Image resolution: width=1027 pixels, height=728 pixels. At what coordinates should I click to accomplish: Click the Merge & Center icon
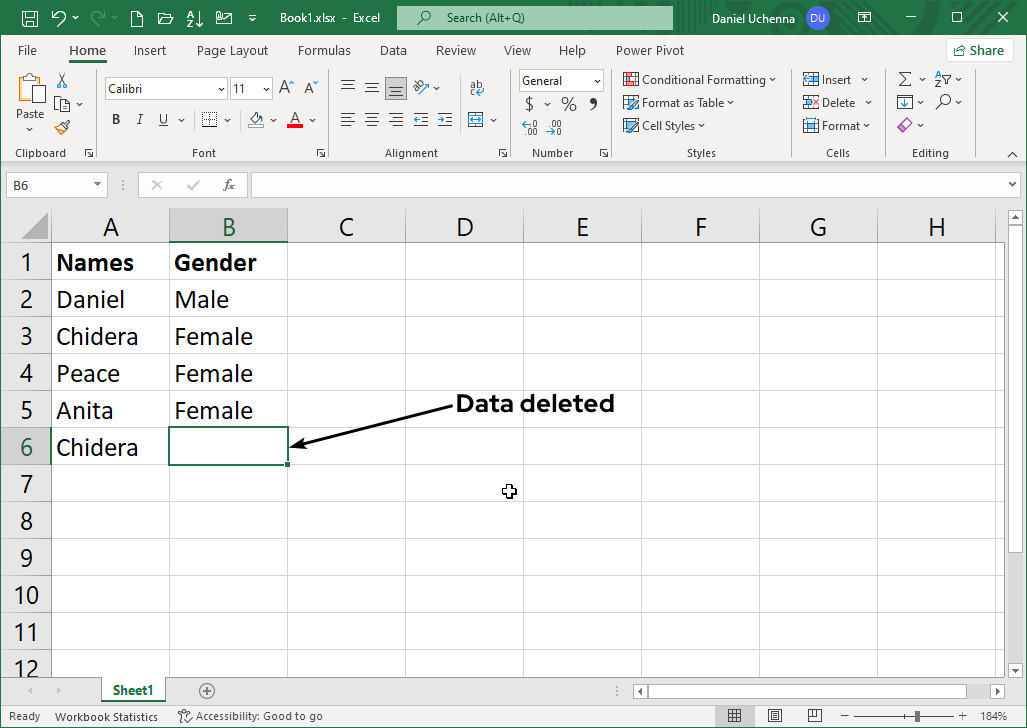coord(476,120)
